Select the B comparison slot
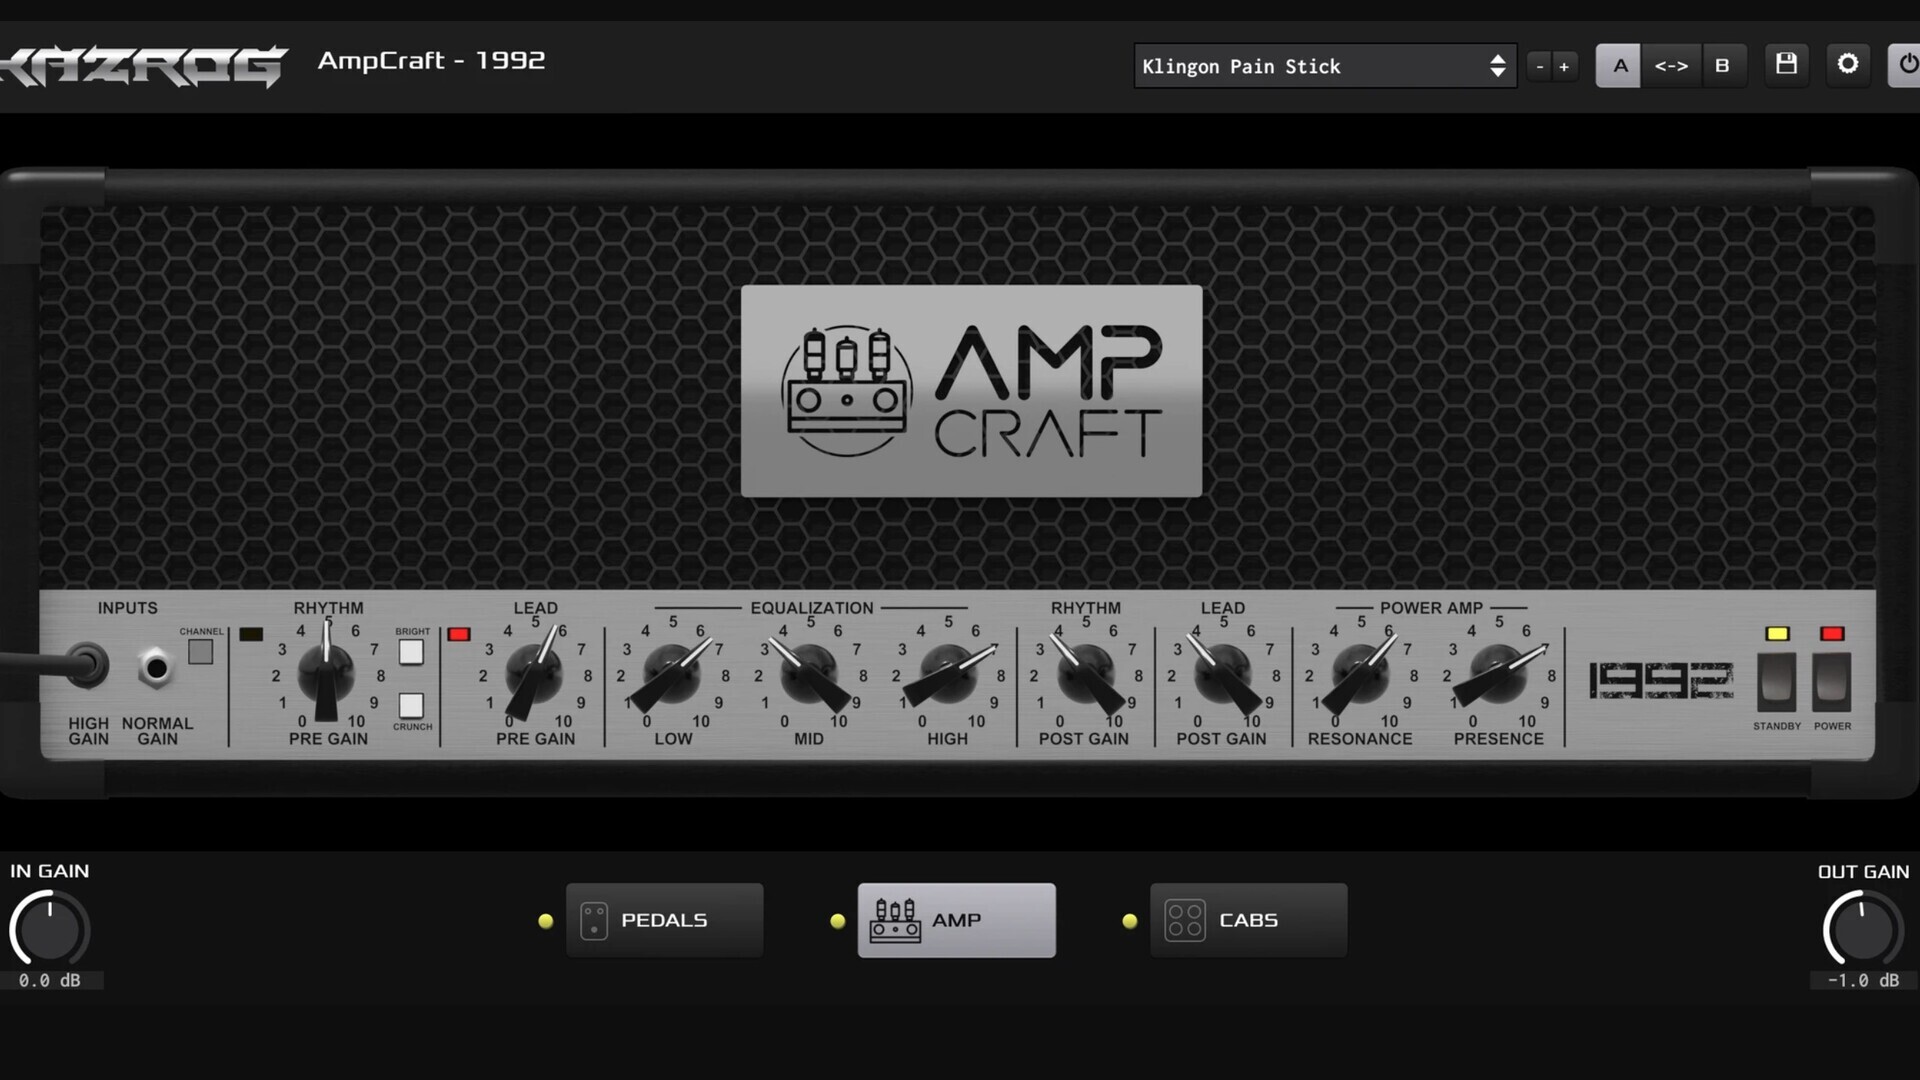The image size is (1920, 1080). point(1722,66)
